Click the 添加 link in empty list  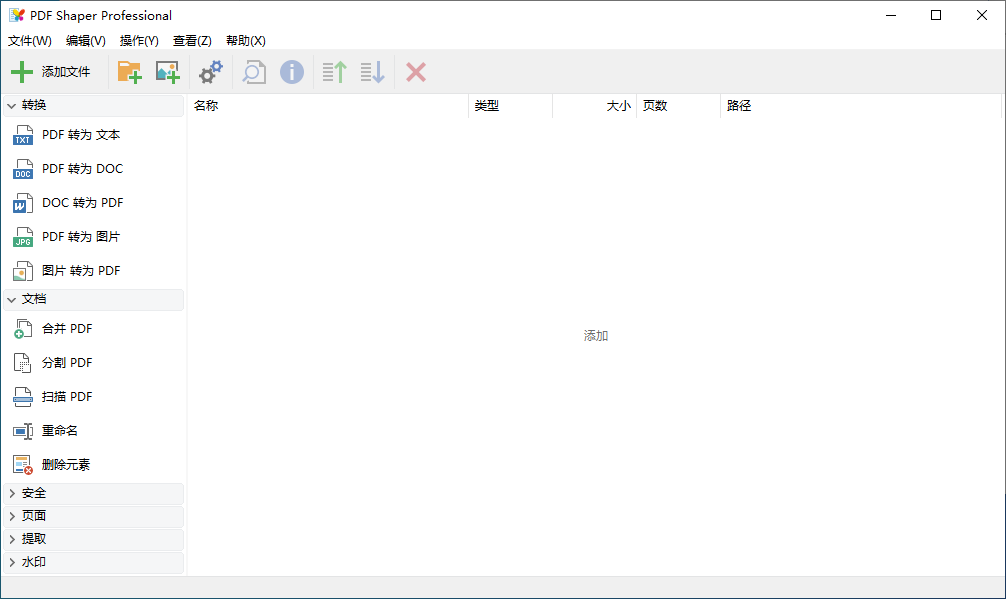coord(596,336)
